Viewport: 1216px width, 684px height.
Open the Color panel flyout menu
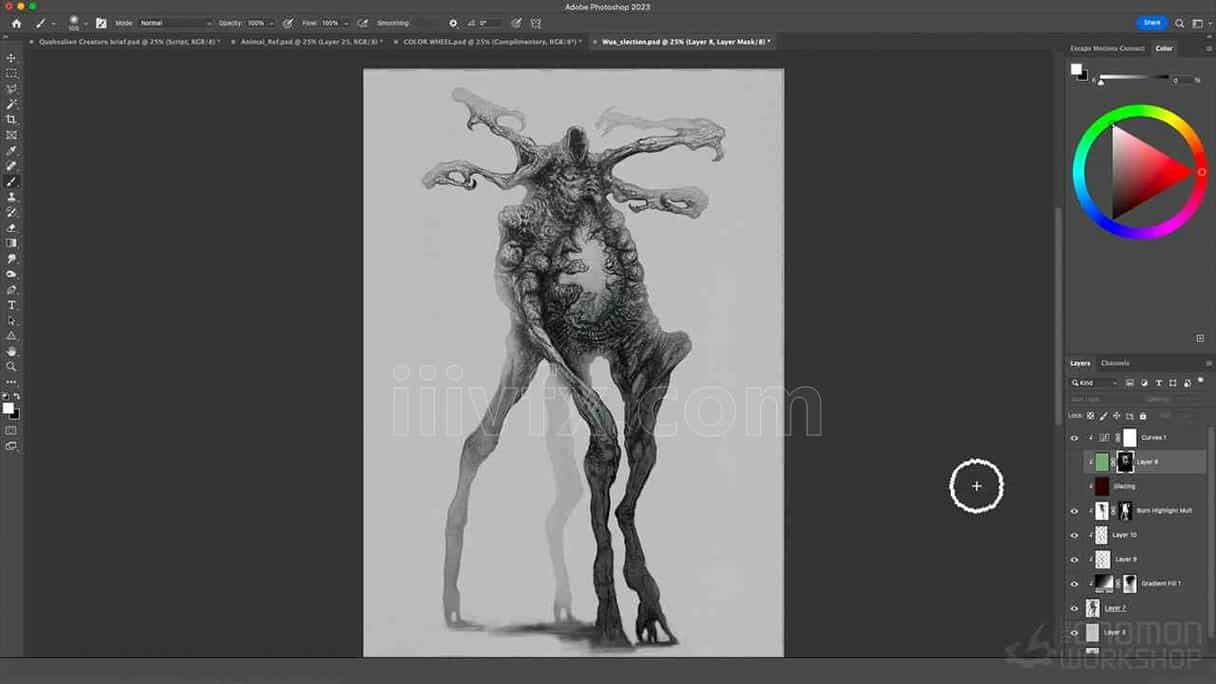point(1209,48)
